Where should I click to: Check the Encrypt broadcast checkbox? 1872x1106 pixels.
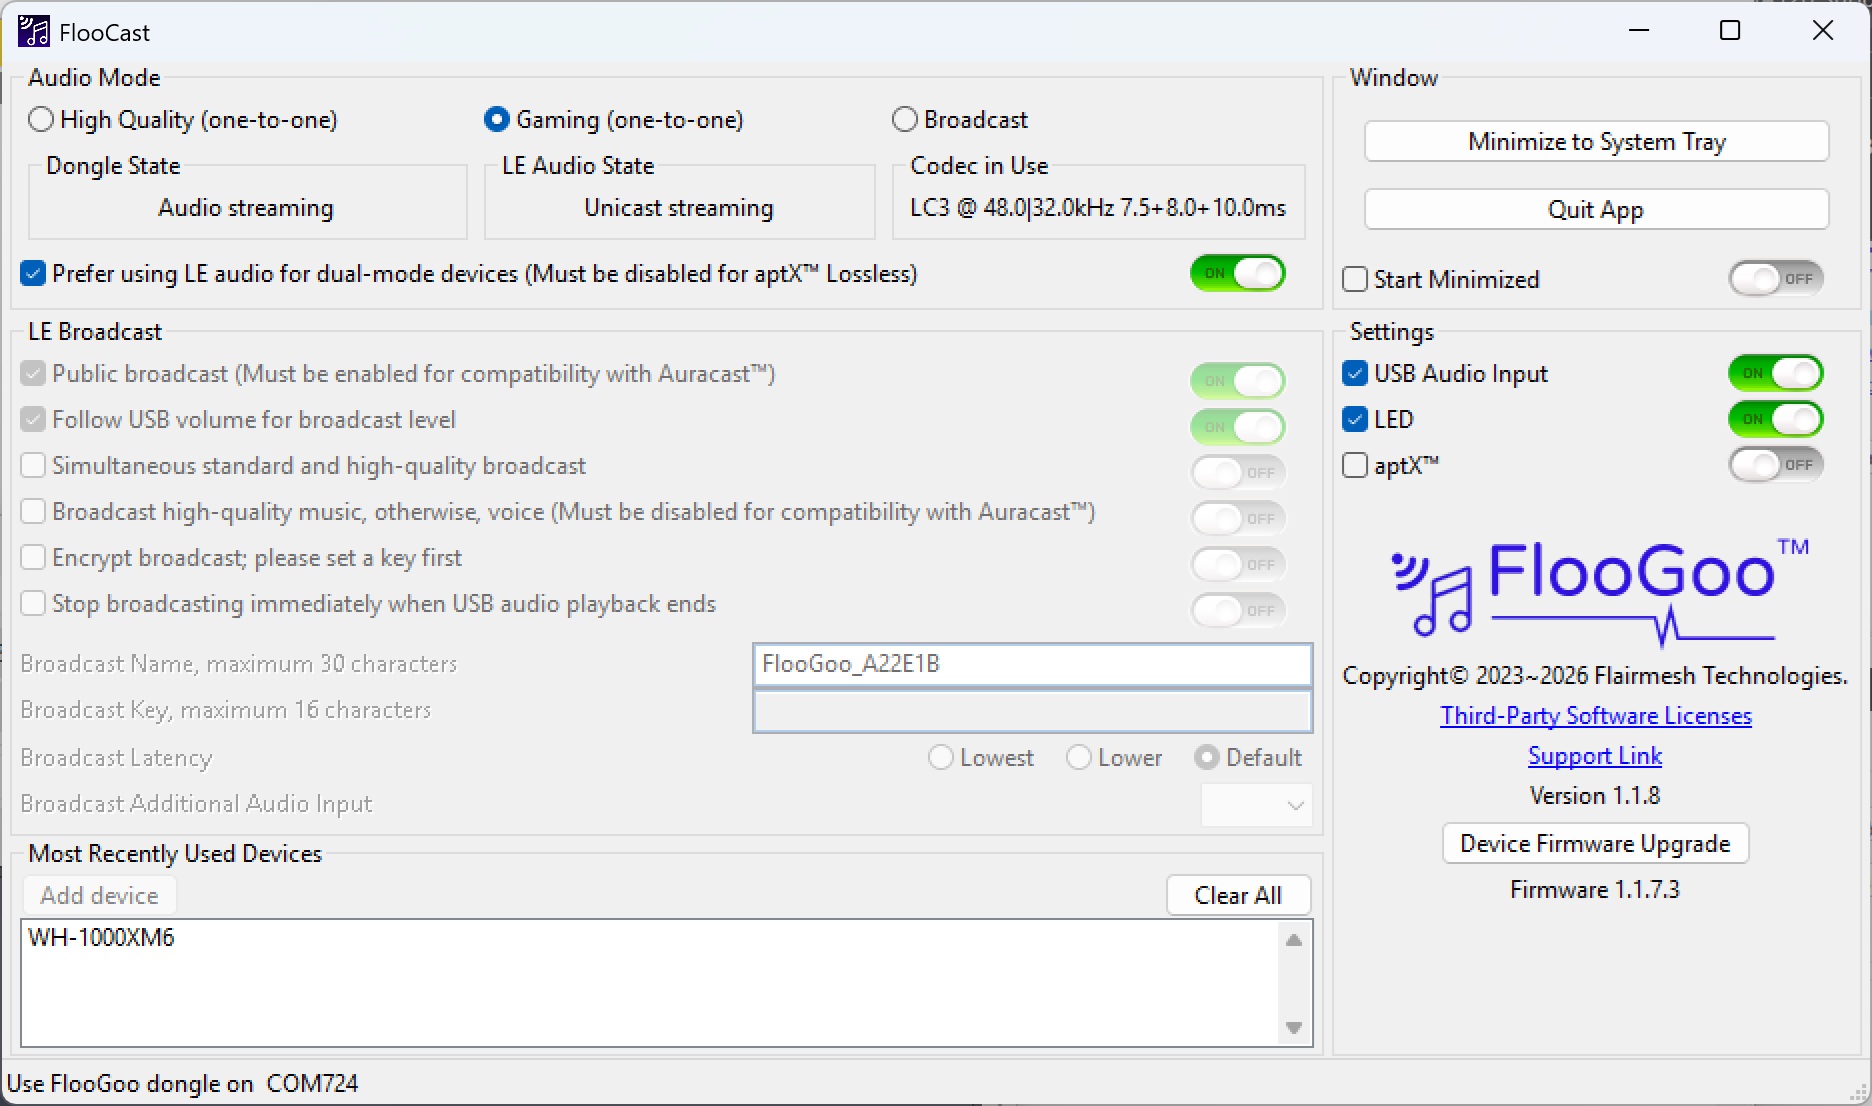[33, 557]
